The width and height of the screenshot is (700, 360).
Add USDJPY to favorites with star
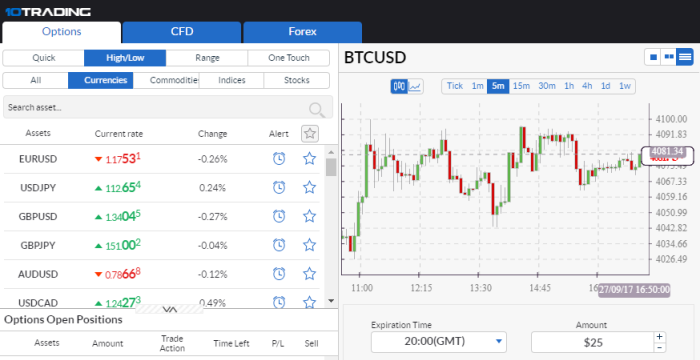pyautogui.click(x=309, y=187)
